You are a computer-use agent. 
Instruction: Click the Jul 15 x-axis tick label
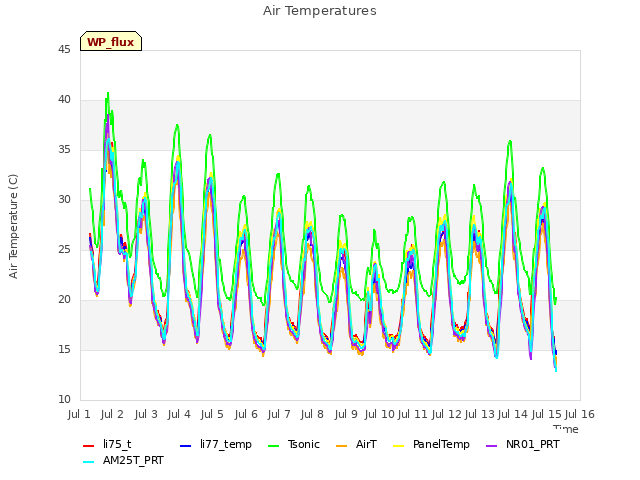point(546,414)
